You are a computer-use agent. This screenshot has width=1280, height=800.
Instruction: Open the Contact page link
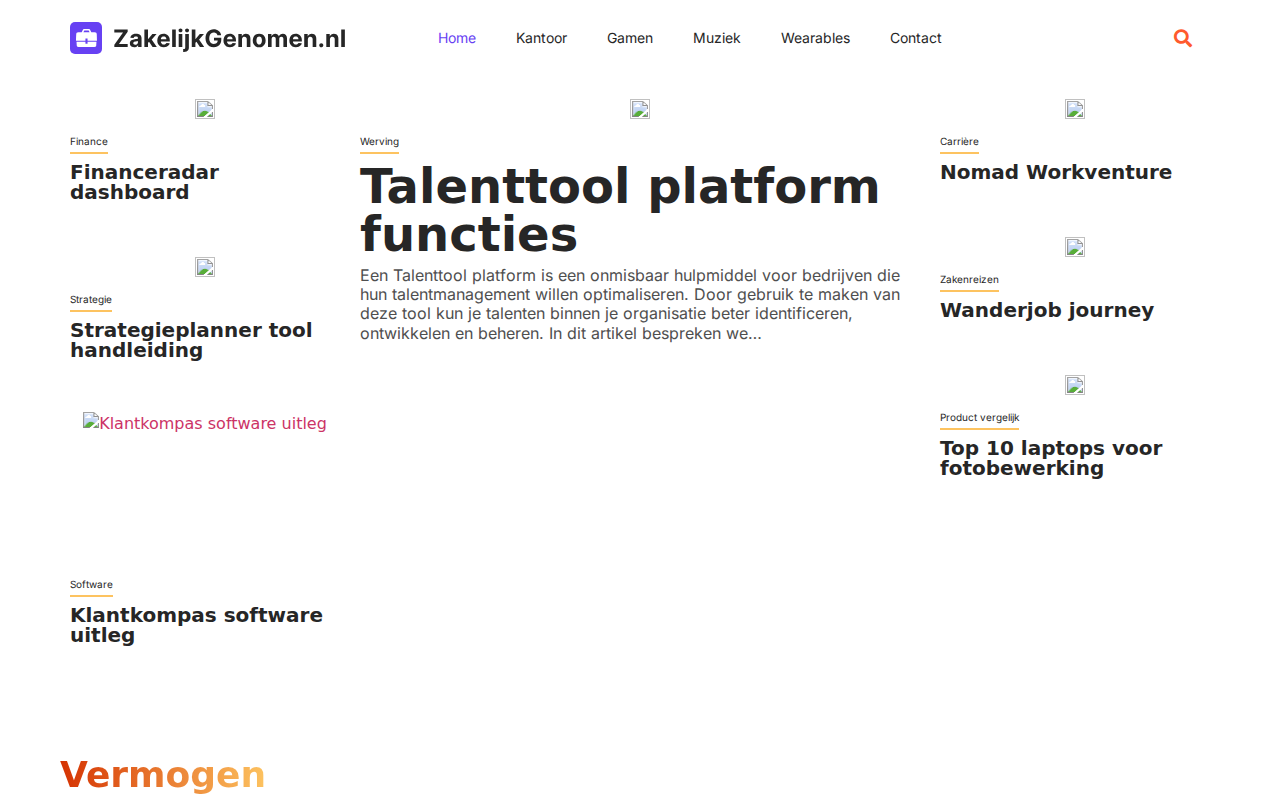point(916,38)
